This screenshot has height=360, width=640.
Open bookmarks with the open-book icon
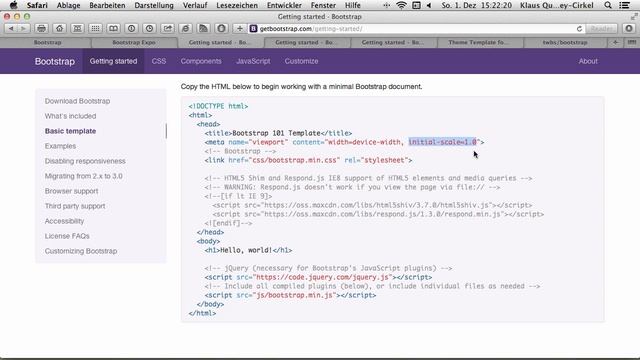pos(113,29)
